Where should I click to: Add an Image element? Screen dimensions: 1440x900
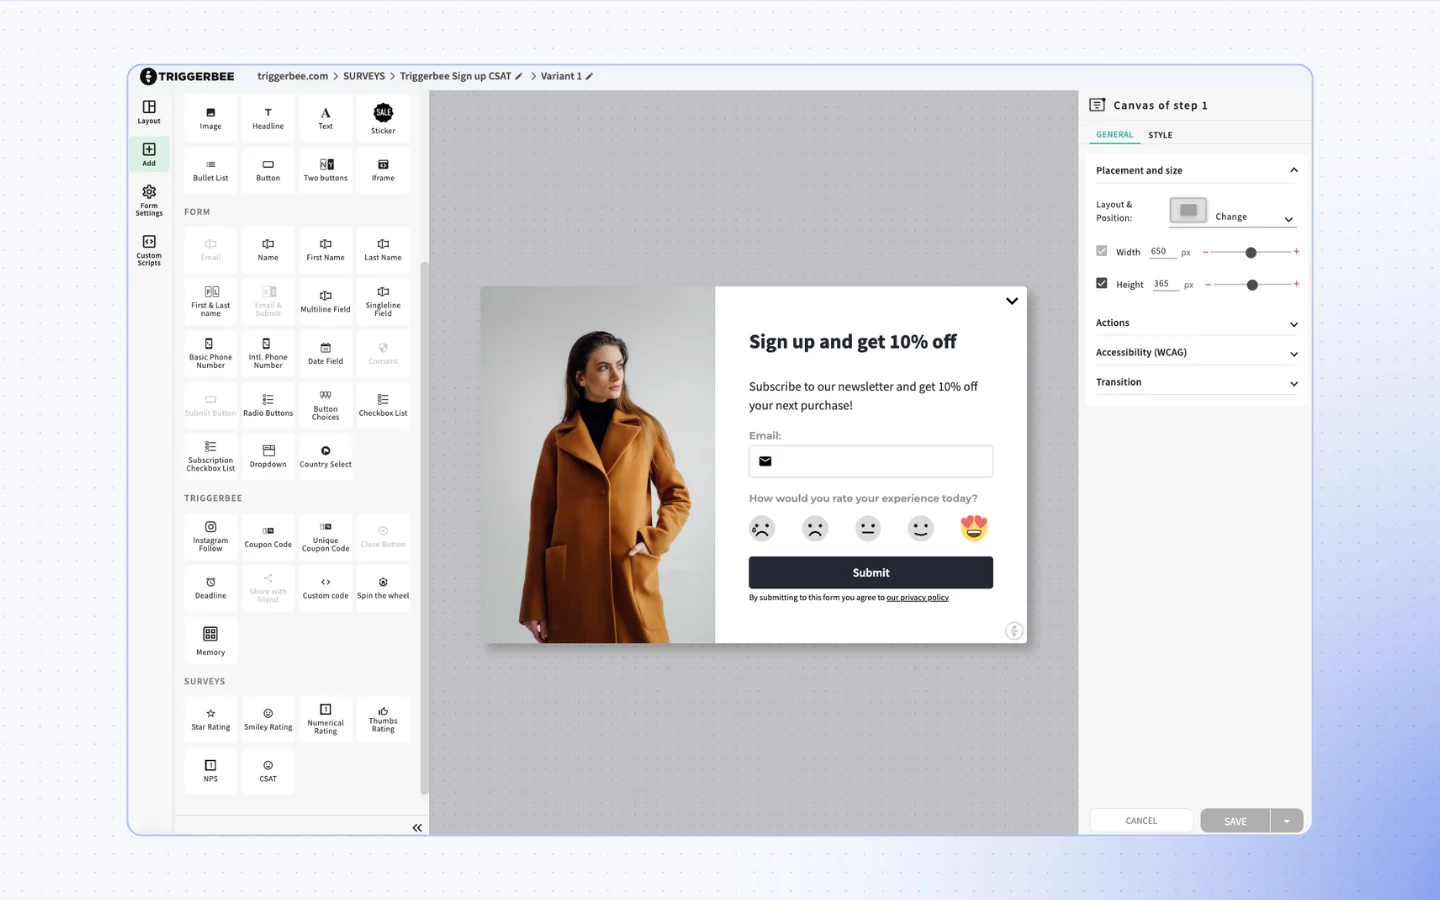click(x=210, y=118)
